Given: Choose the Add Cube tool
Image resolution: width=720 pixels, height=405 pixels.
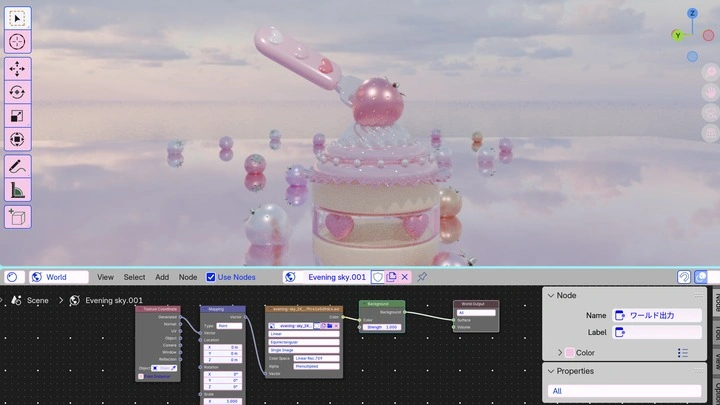Looking at the screenshot, I should [x=17, y=217].
